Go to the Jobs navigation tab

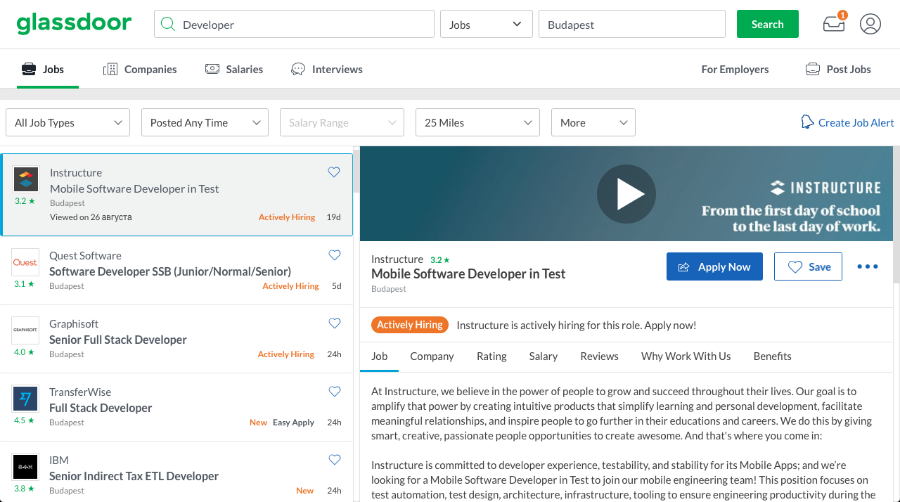pyautogui.click(x=43, y=69)
